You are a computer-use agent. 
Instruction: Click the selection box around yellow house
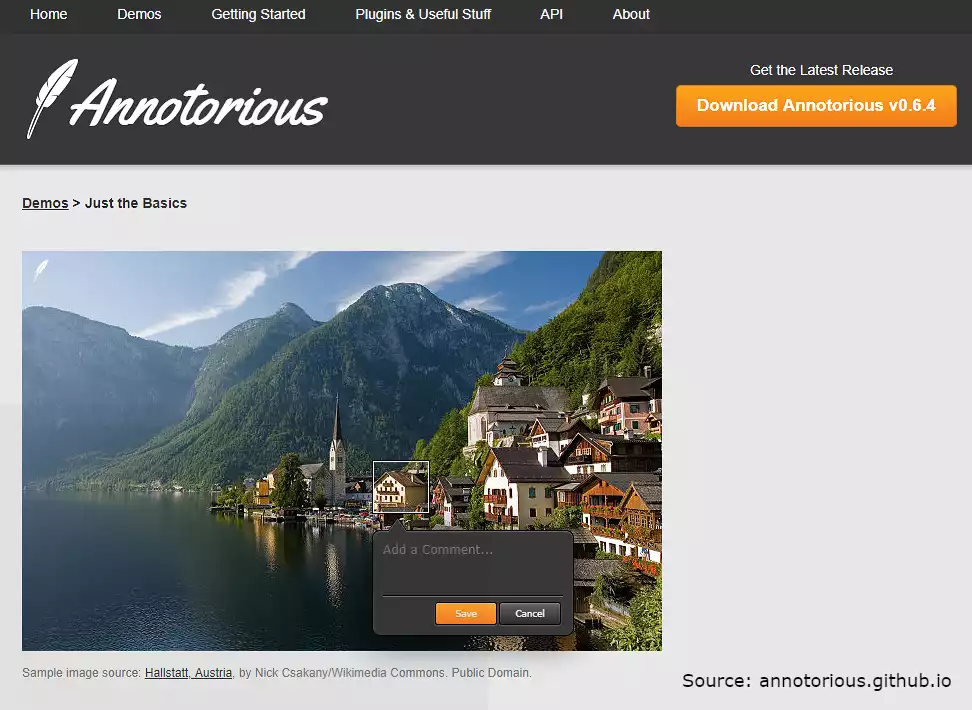tap(400, 487)
